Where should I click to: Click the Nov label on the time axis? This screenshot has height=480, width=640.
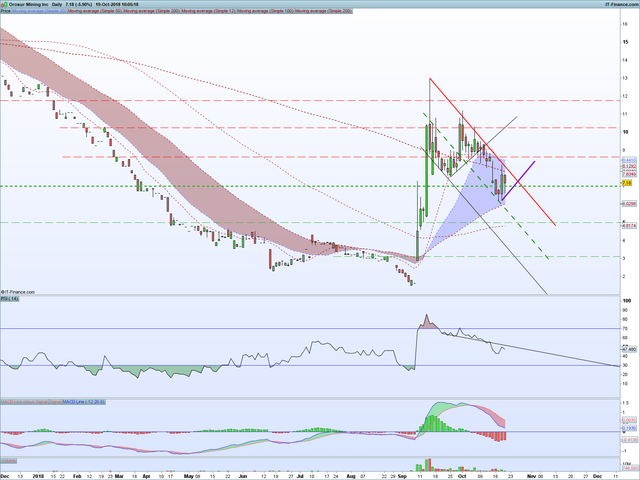pos(531,476)
